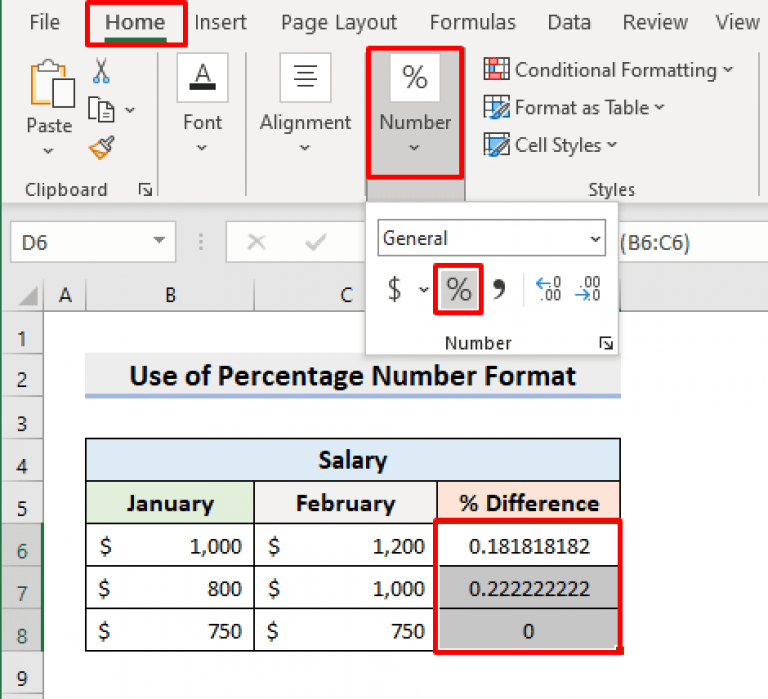The height and width of the screenshot is (699, 768).
Task: Expand the Paste options arrow
Action: pyautogui.click(x=48, y=151)
